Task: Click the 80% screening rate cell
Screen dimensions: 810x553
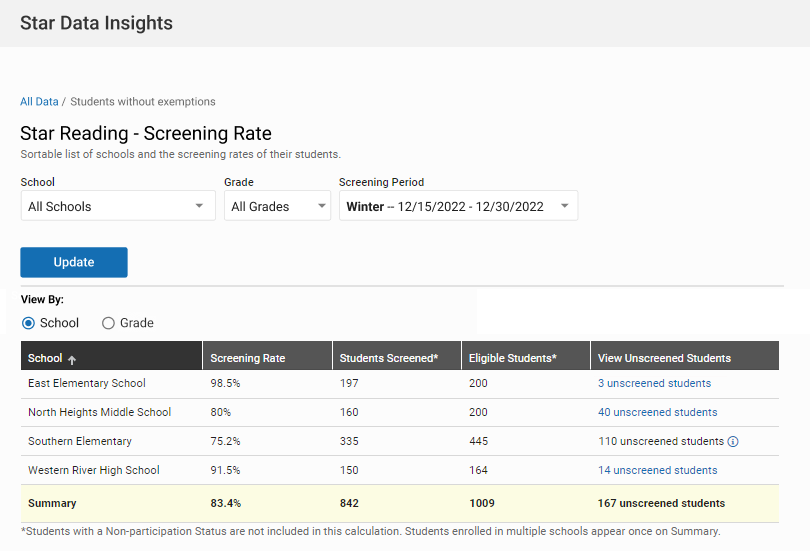Action: 221,412
